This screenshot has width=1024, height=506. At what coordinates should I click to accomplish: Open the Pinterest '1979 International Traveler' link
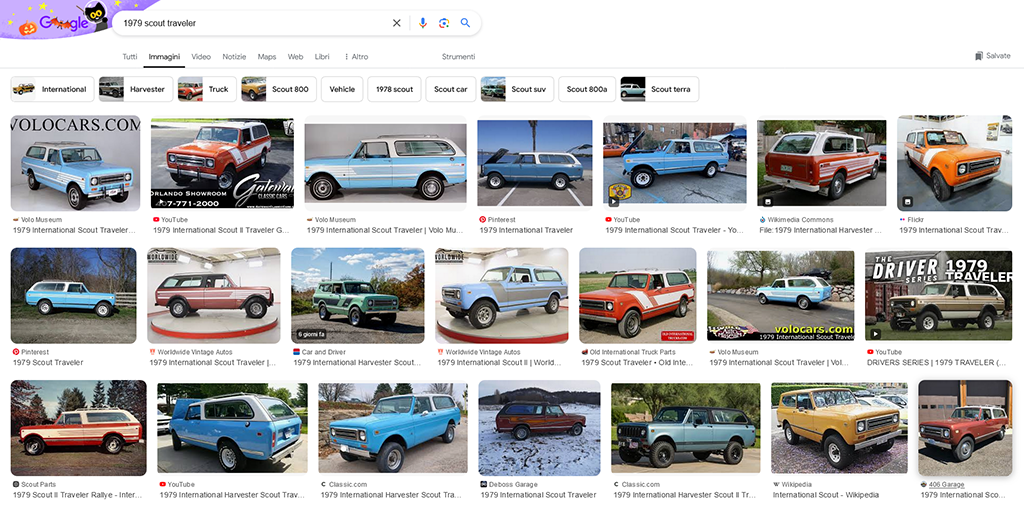[x=526, y=230]
